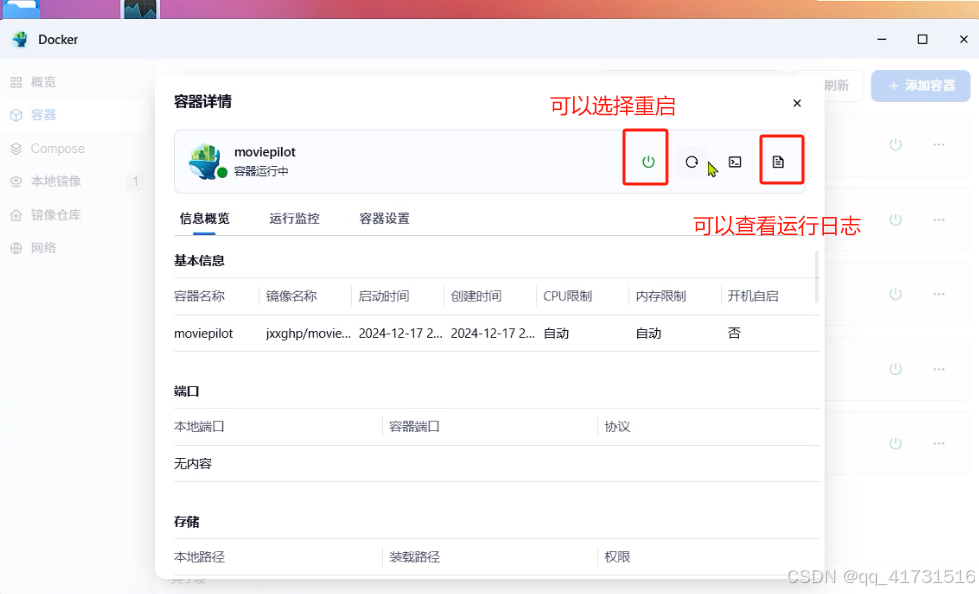Image resolution: width=979 pixels, height=594 pixels.
Task: Open the system monitor icon on top bar
Action: click(x=140, y=9)
